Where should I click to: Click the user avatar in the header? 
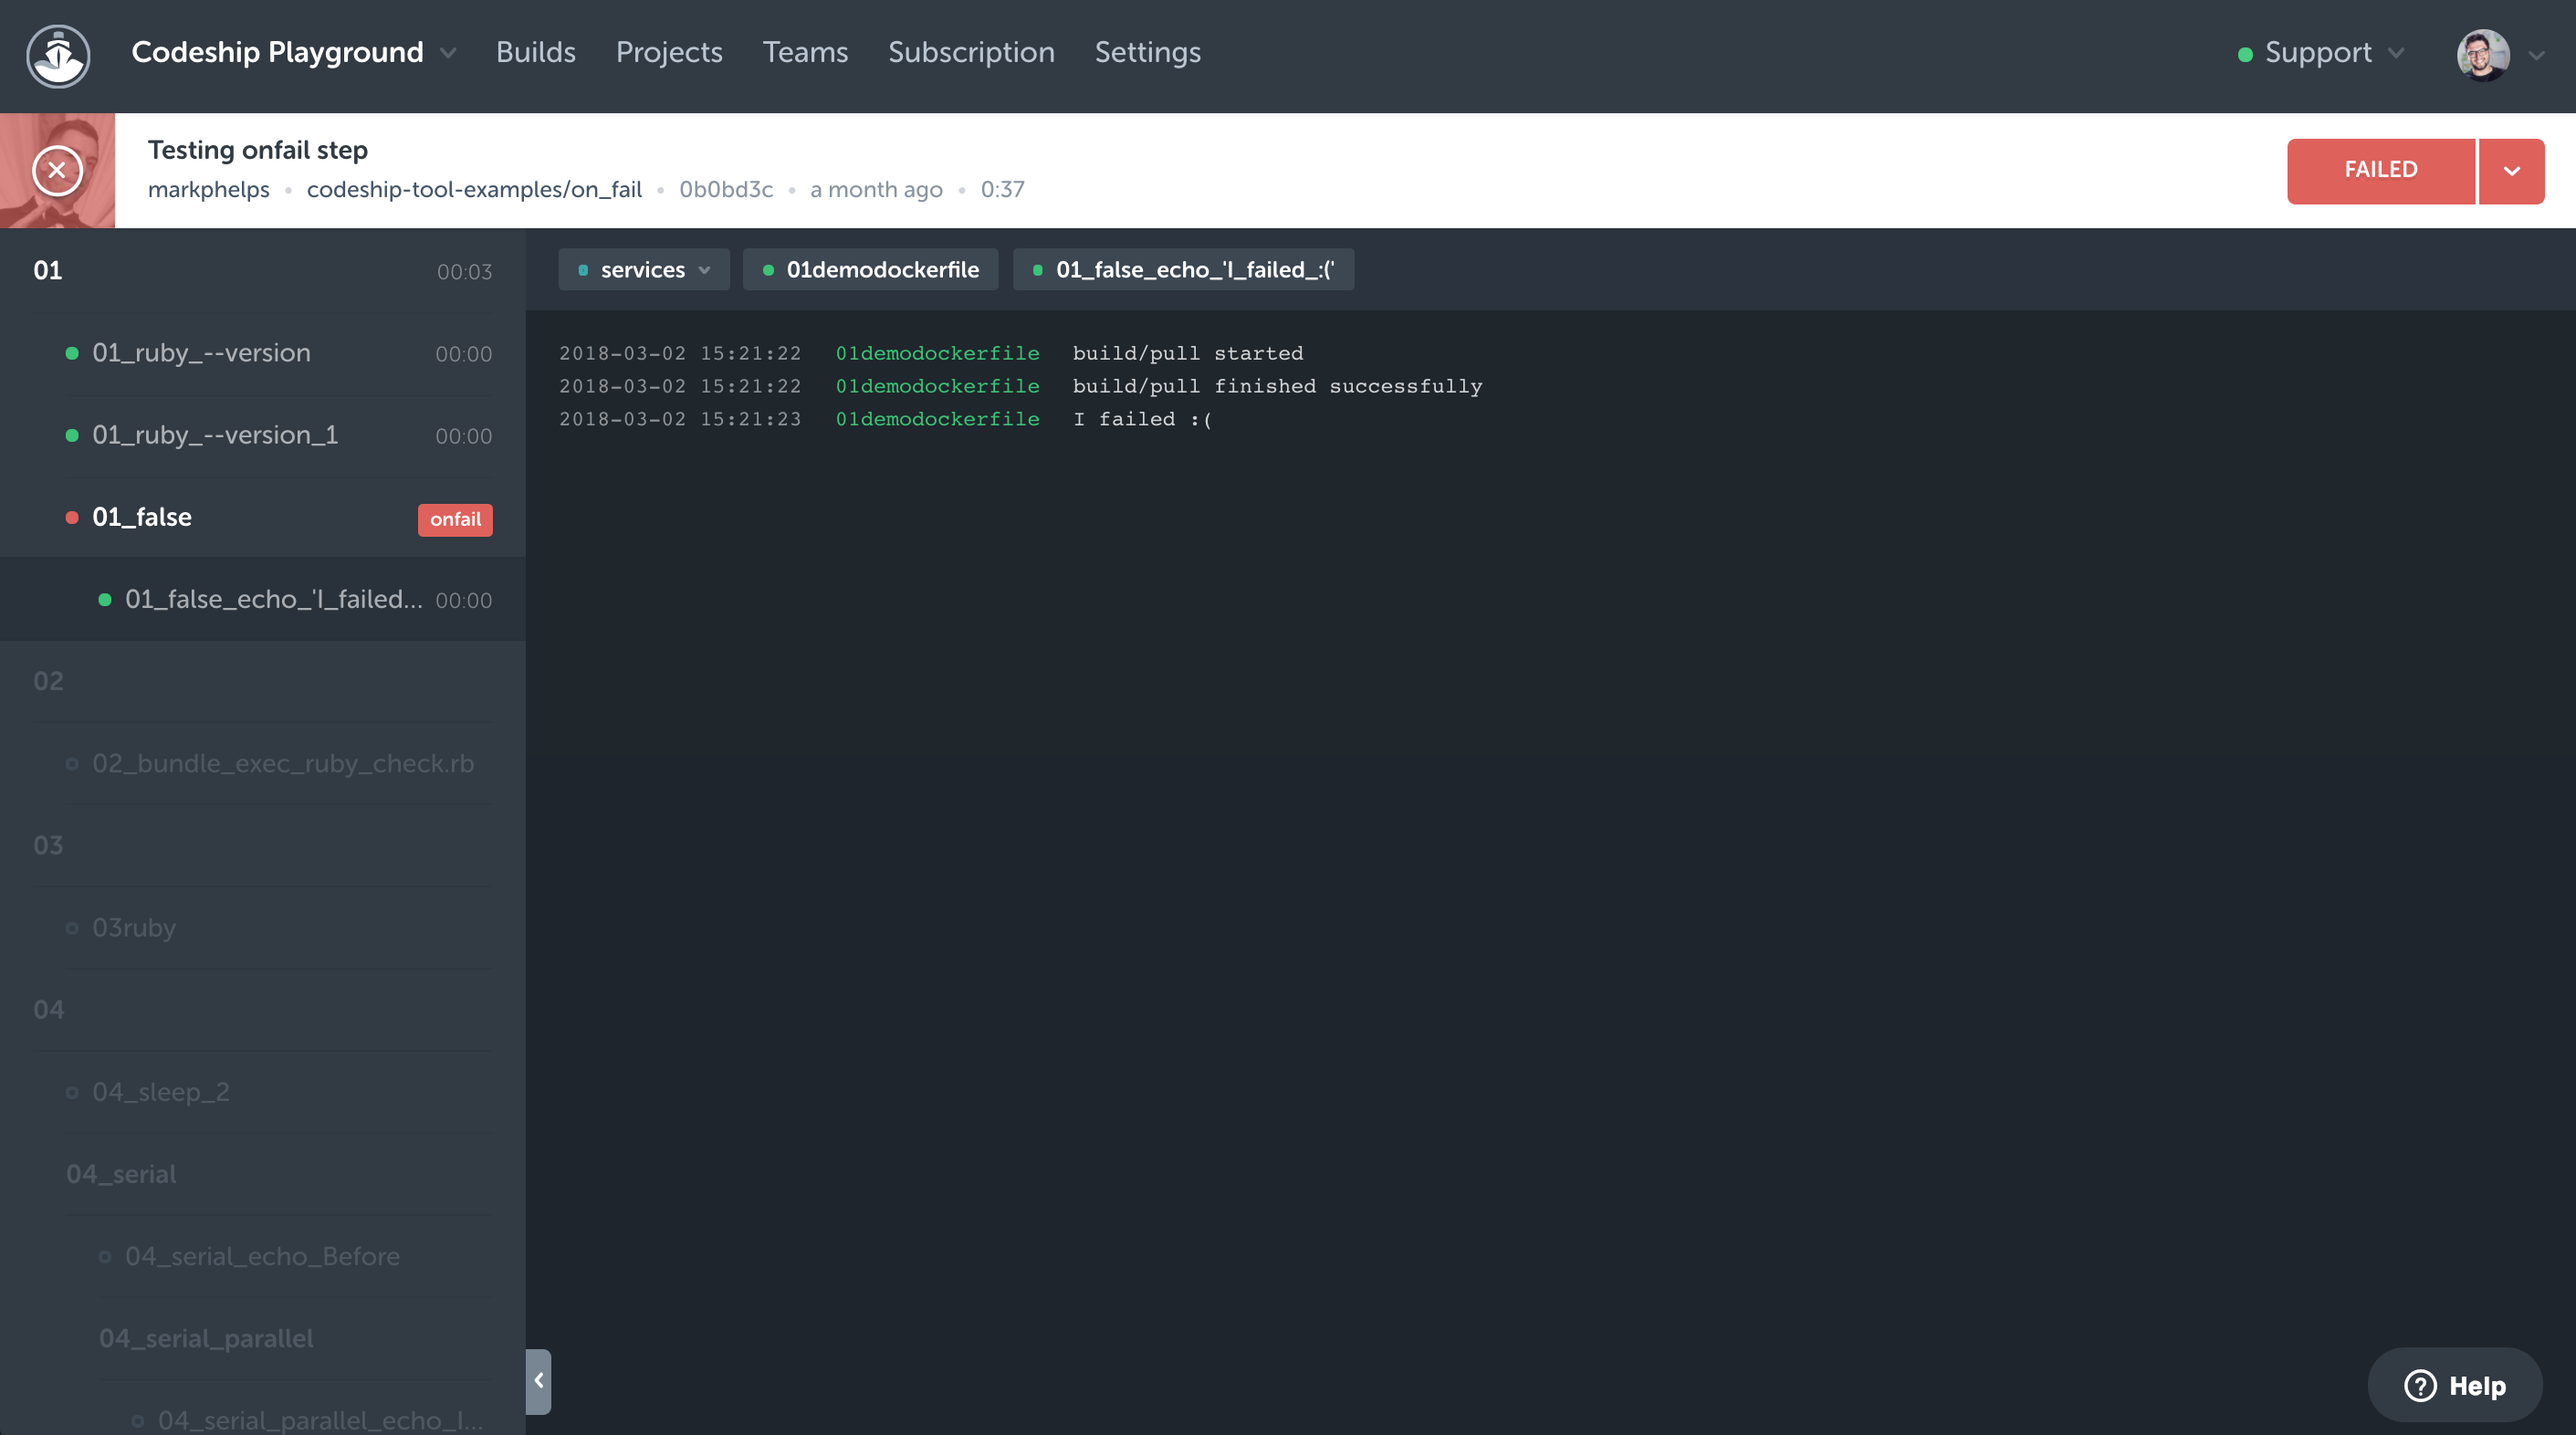2483,55
